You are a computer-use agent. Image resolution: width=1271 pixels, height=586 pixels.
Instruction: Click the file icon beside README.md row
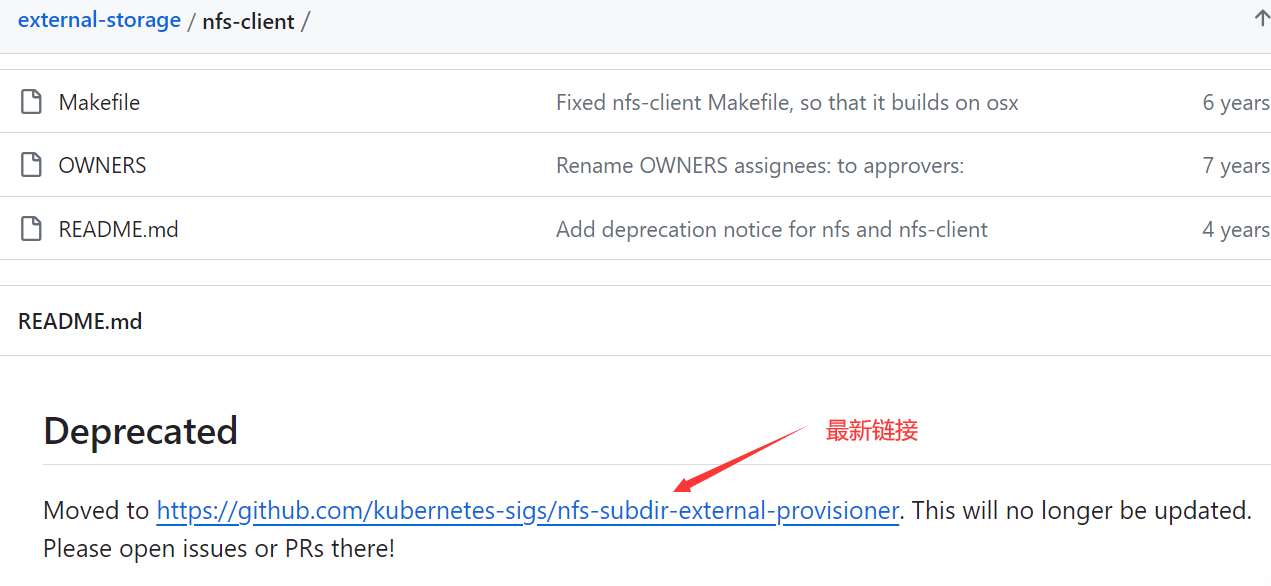32,229
